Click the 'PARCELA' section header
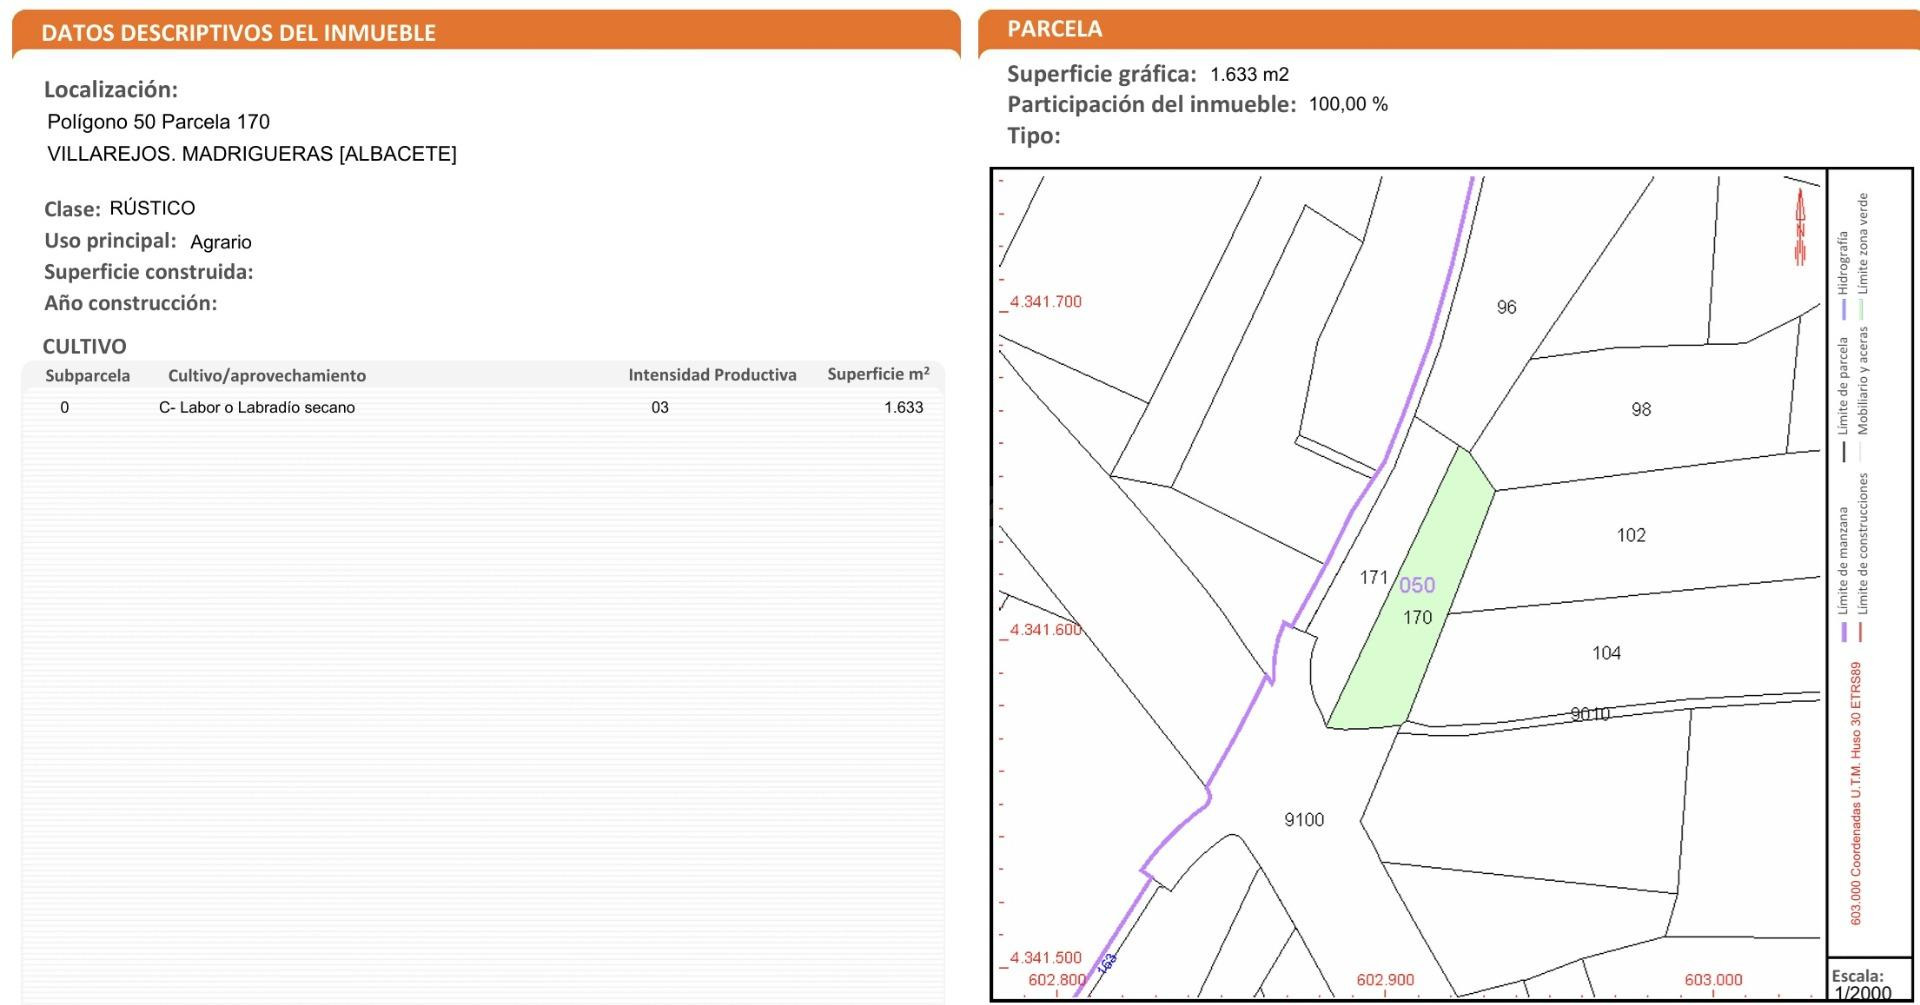1920x1005 pixels. pos(1055,29)
